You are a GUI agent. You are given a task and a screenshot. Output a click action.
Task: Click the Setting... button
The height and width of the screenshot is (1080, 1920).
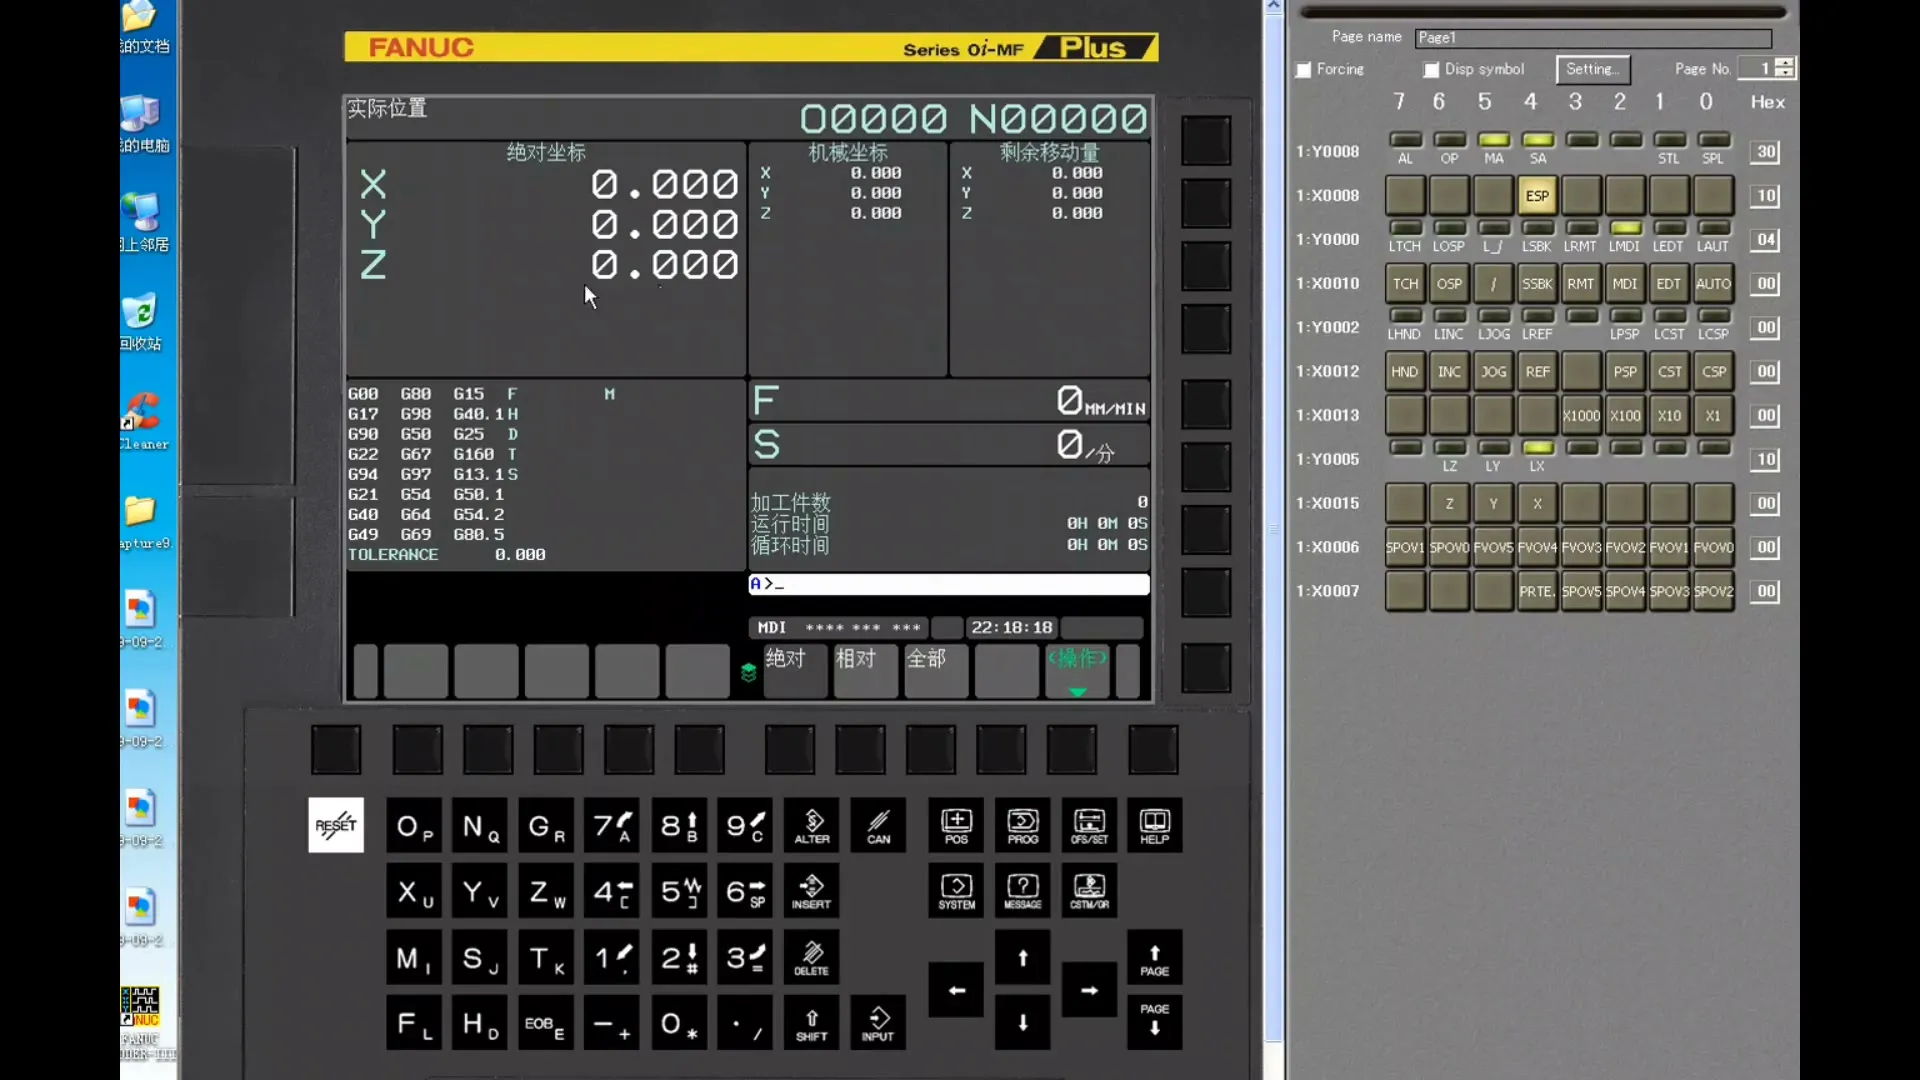pos(1592,69)
